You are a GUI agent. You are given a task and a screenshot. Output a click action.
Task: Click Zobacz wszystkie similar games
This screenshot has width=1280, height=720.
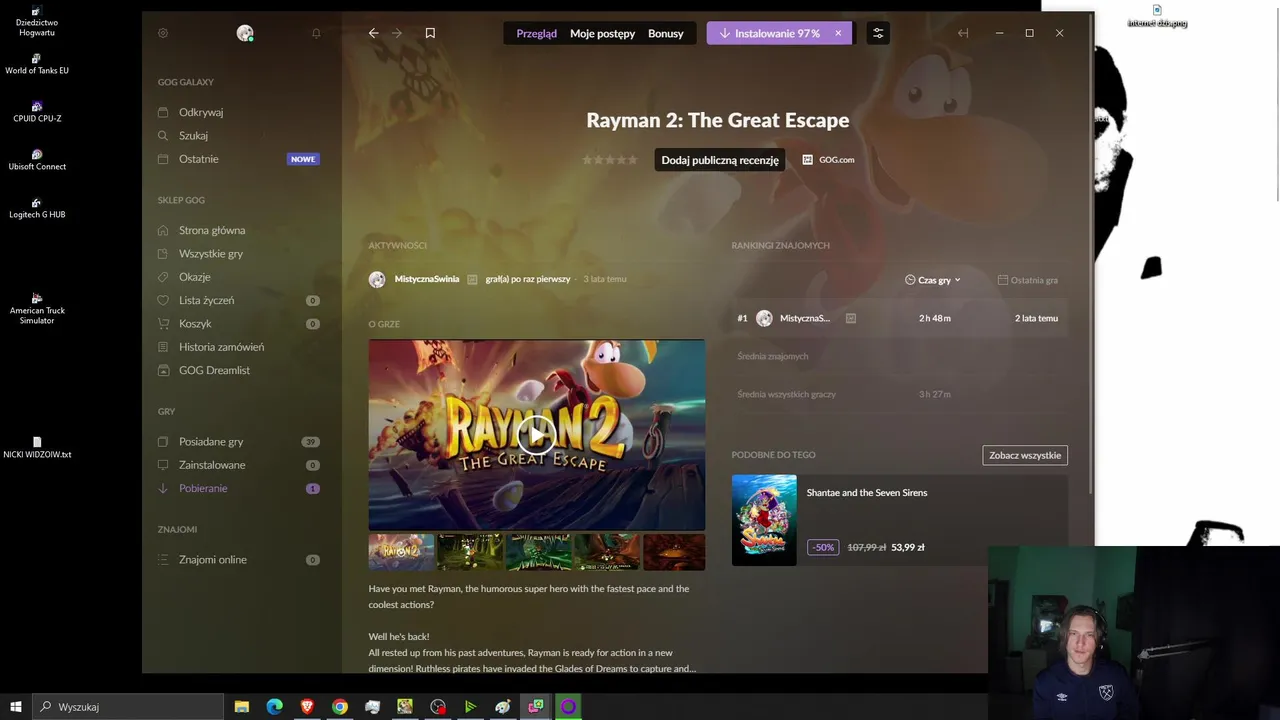1025,455
